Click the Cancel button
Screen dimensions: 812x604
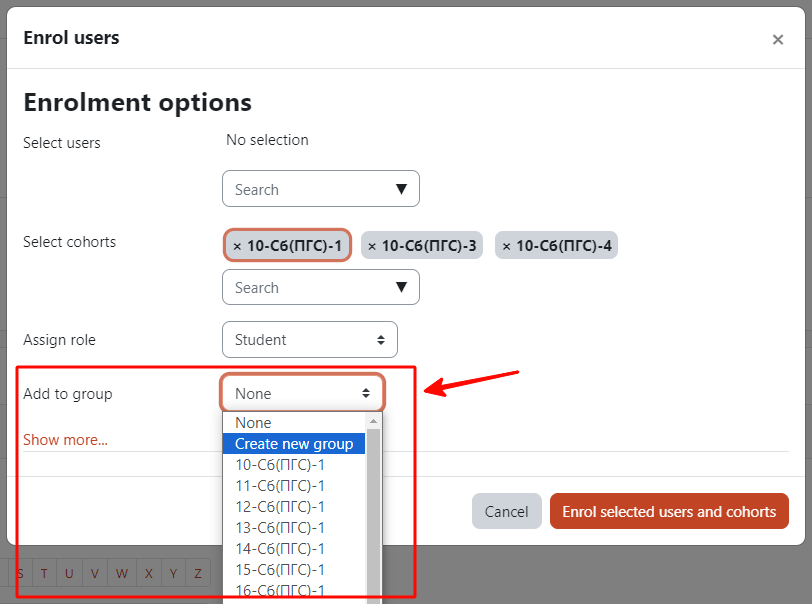point(506,512)
